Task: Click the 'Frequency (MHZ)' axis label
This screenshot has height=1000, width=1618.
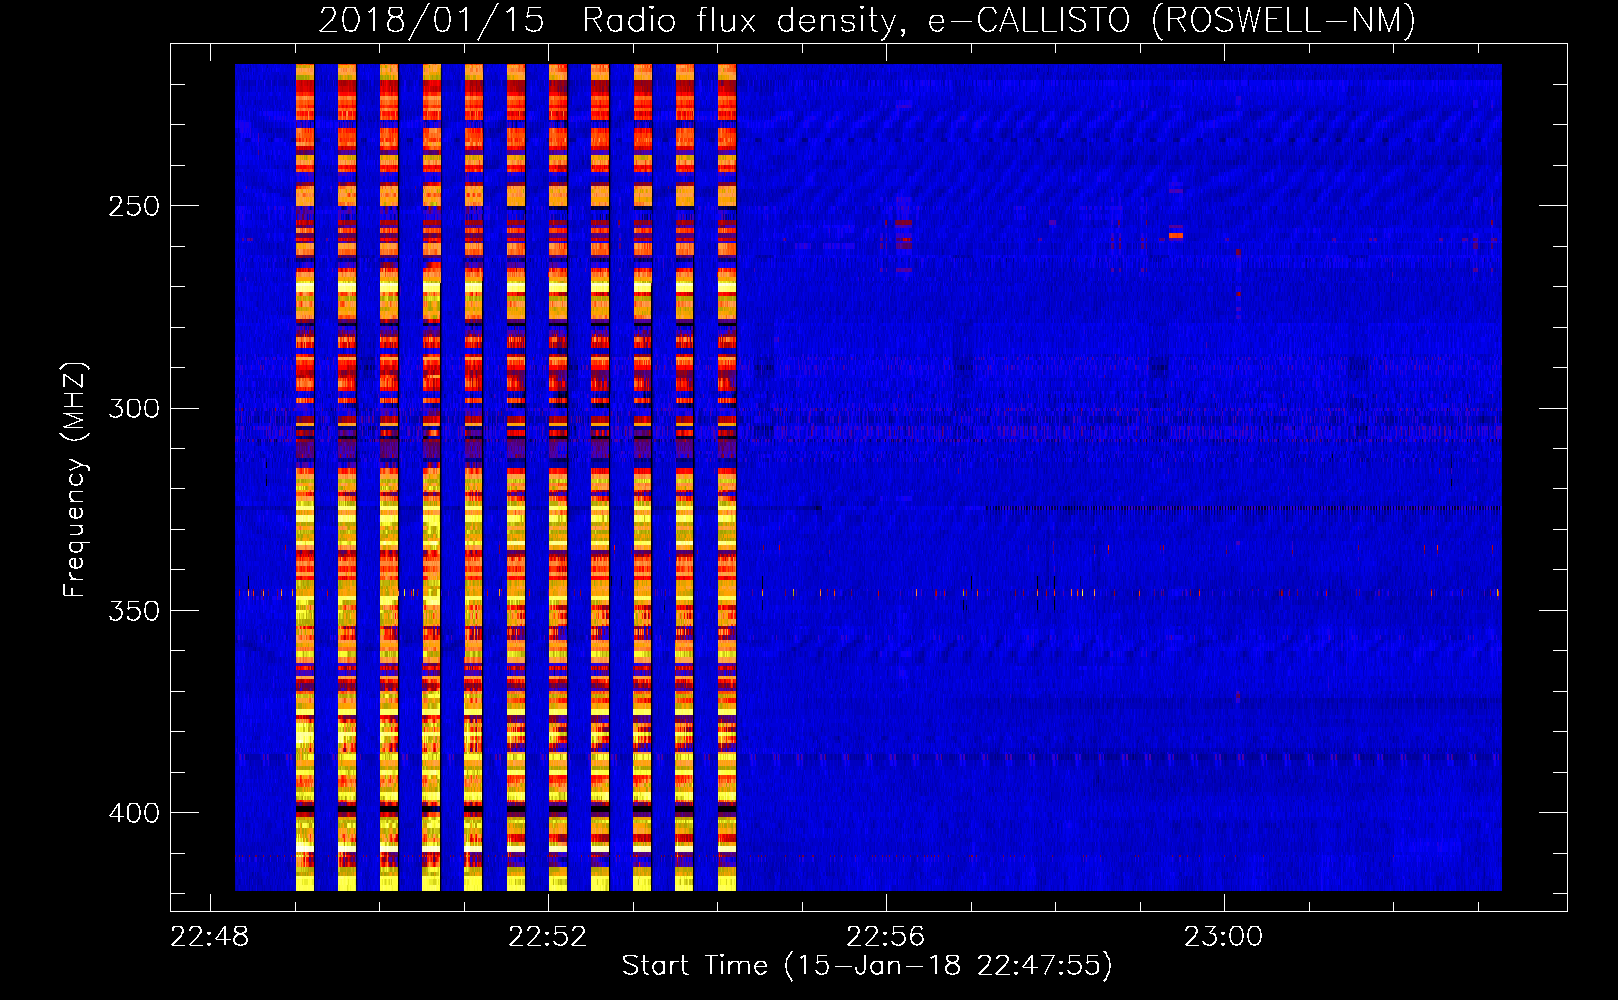Action: pyautogui.click(x=75, y=480)
